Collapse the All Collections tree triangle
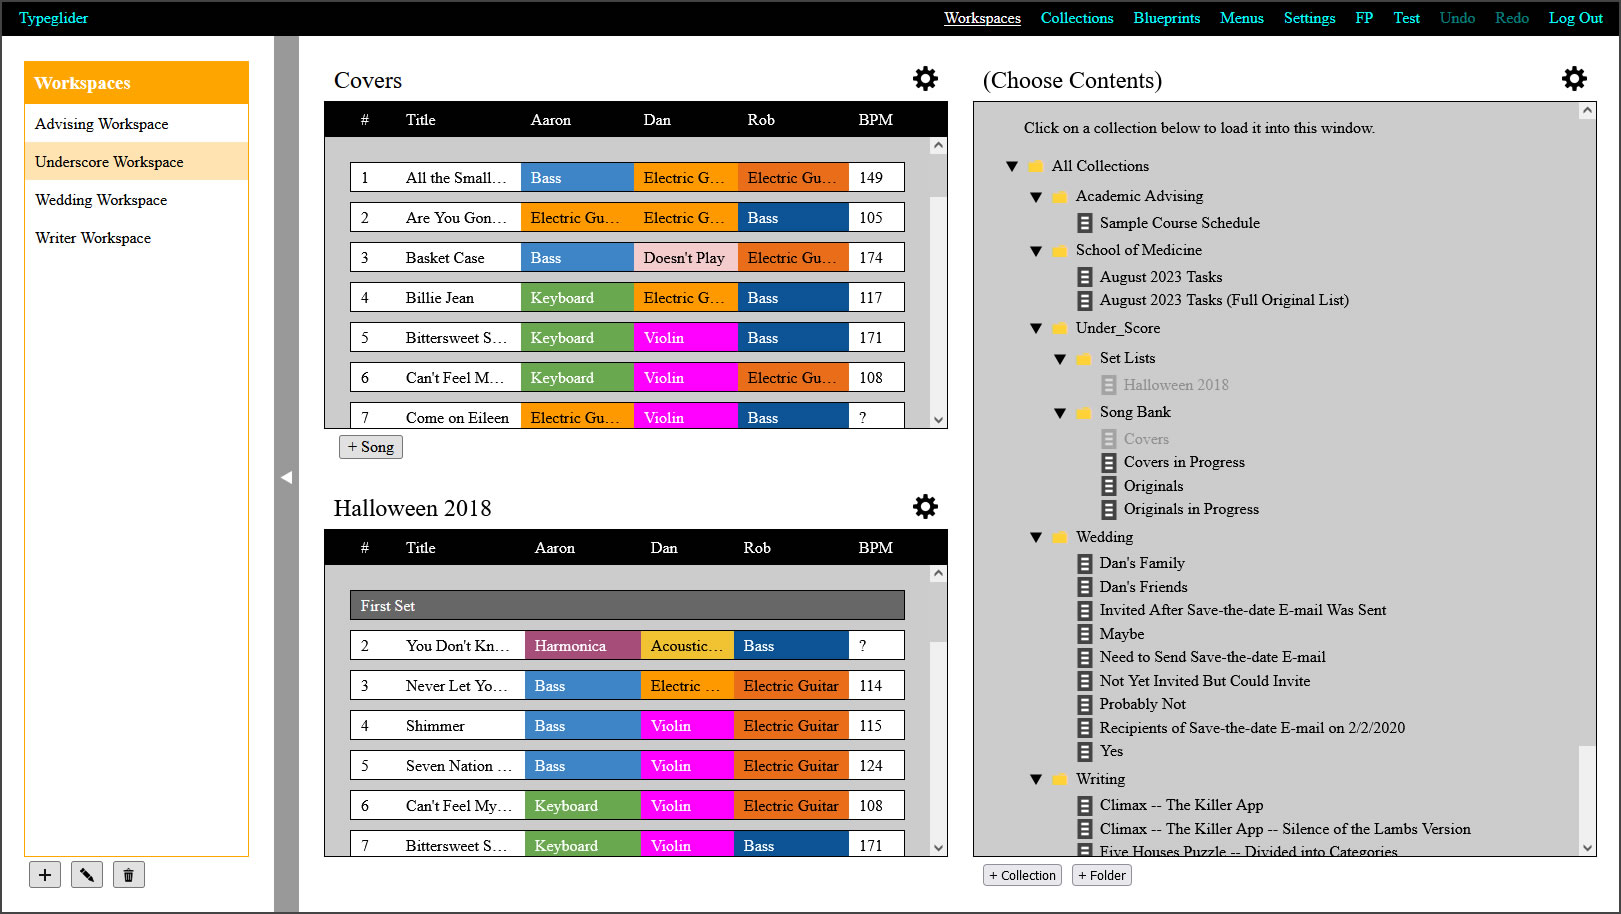The height and width of the screenshot is (914, 1621). point(1012,166)
